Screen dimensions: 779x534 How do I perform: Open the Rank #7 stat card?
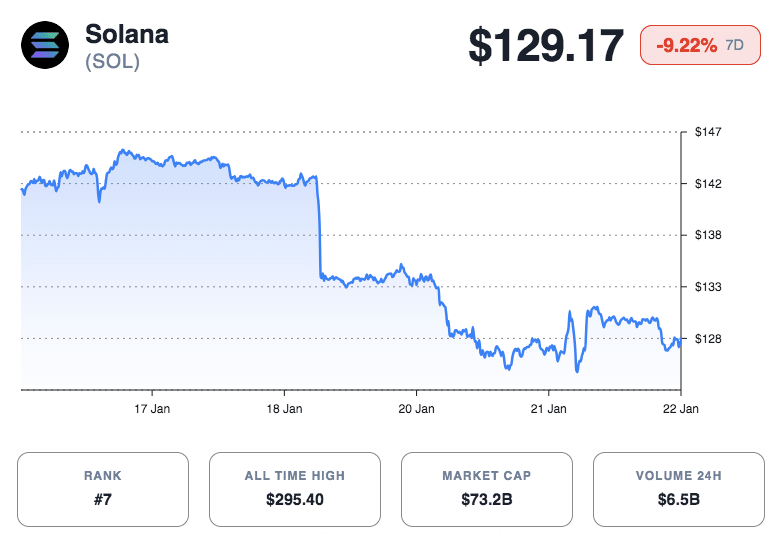point(103,489)
